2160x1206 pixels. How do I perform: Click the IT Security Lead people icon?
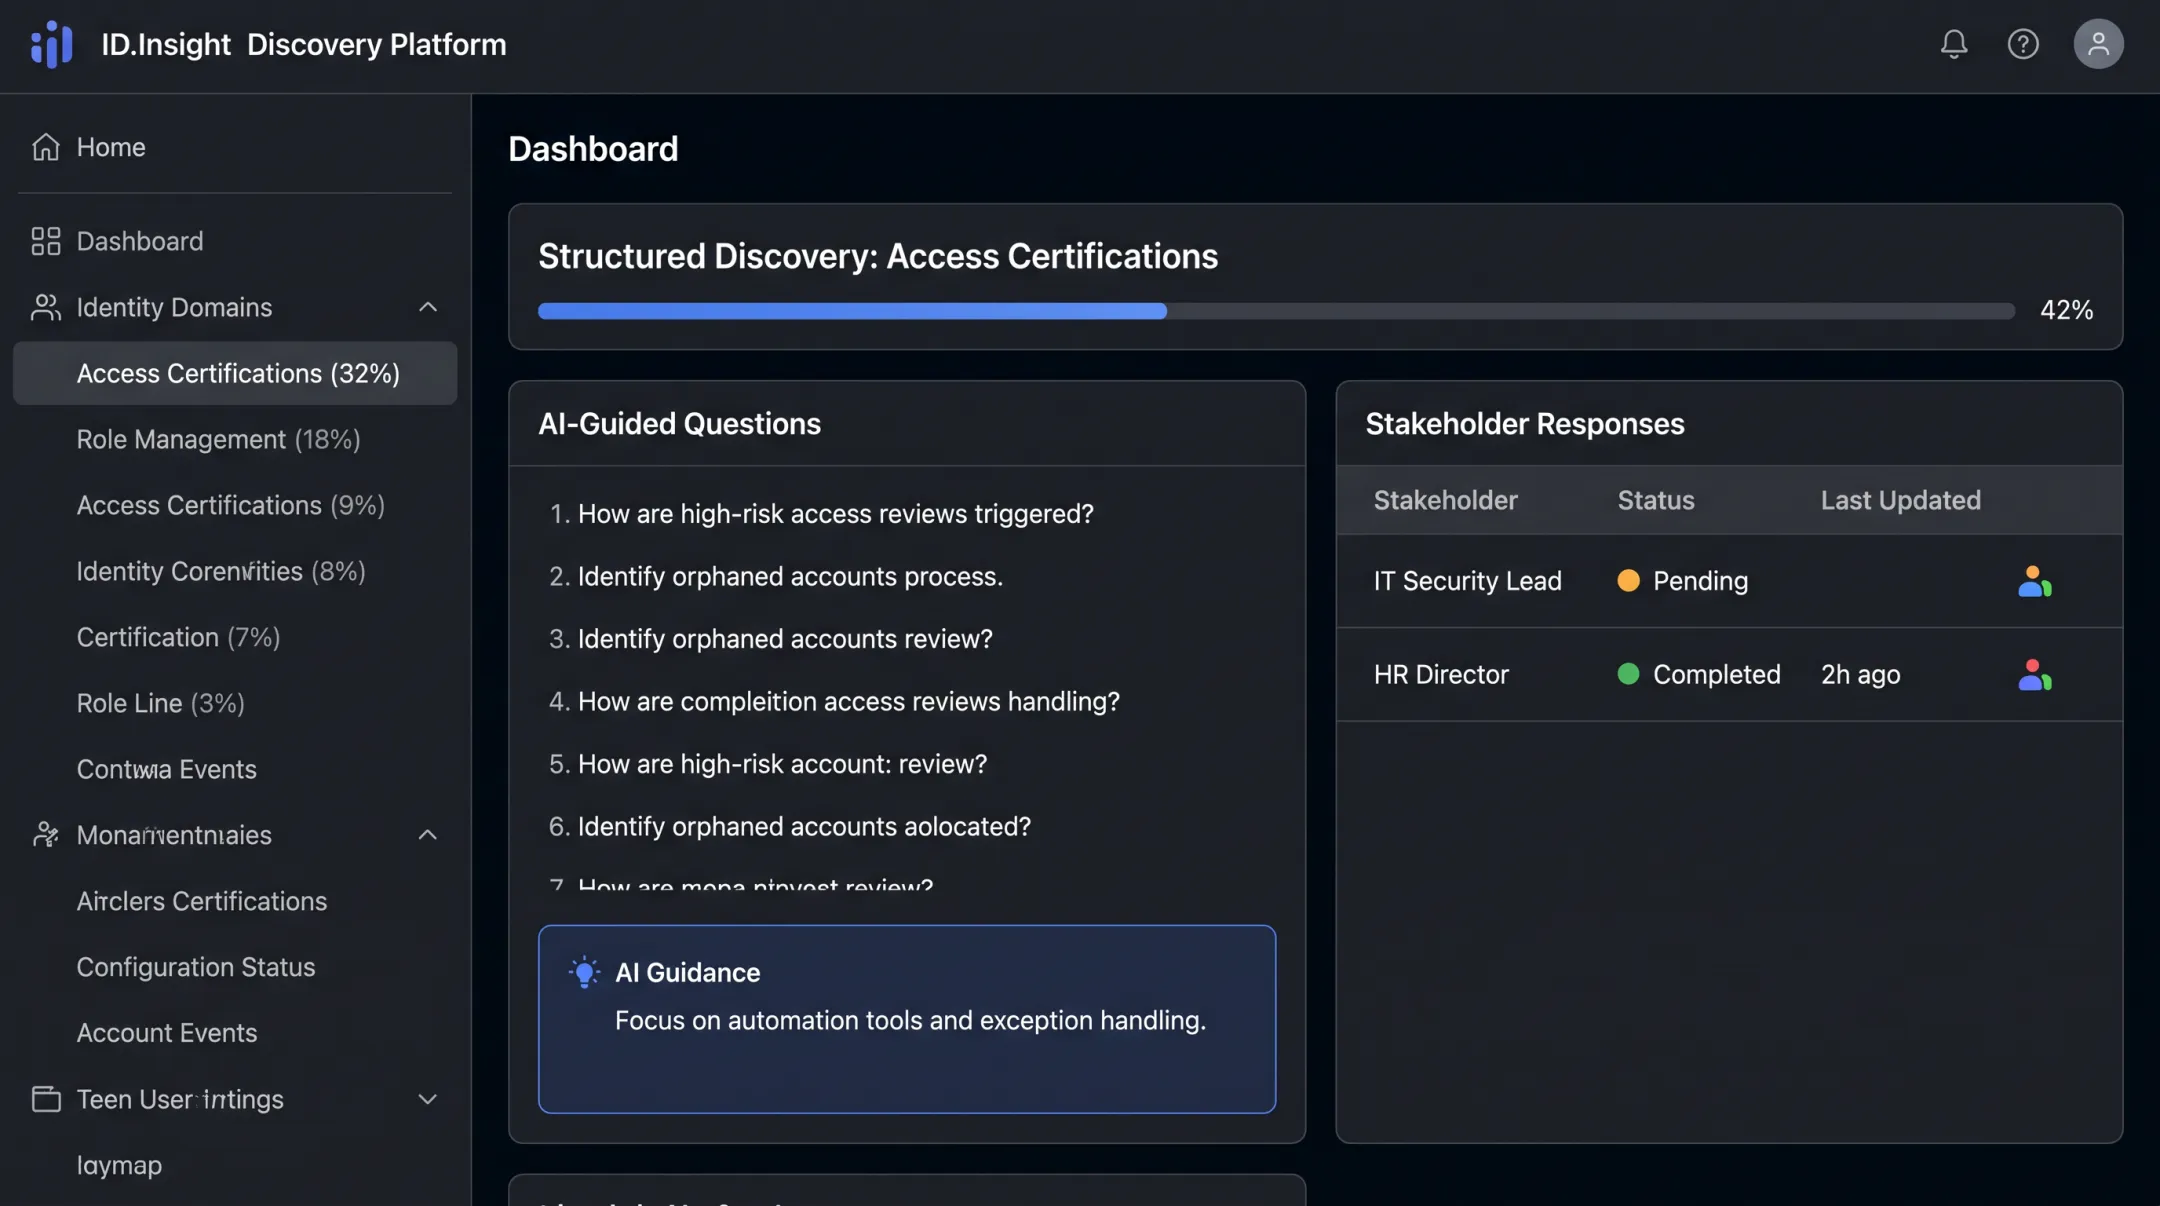point(2035,581)
